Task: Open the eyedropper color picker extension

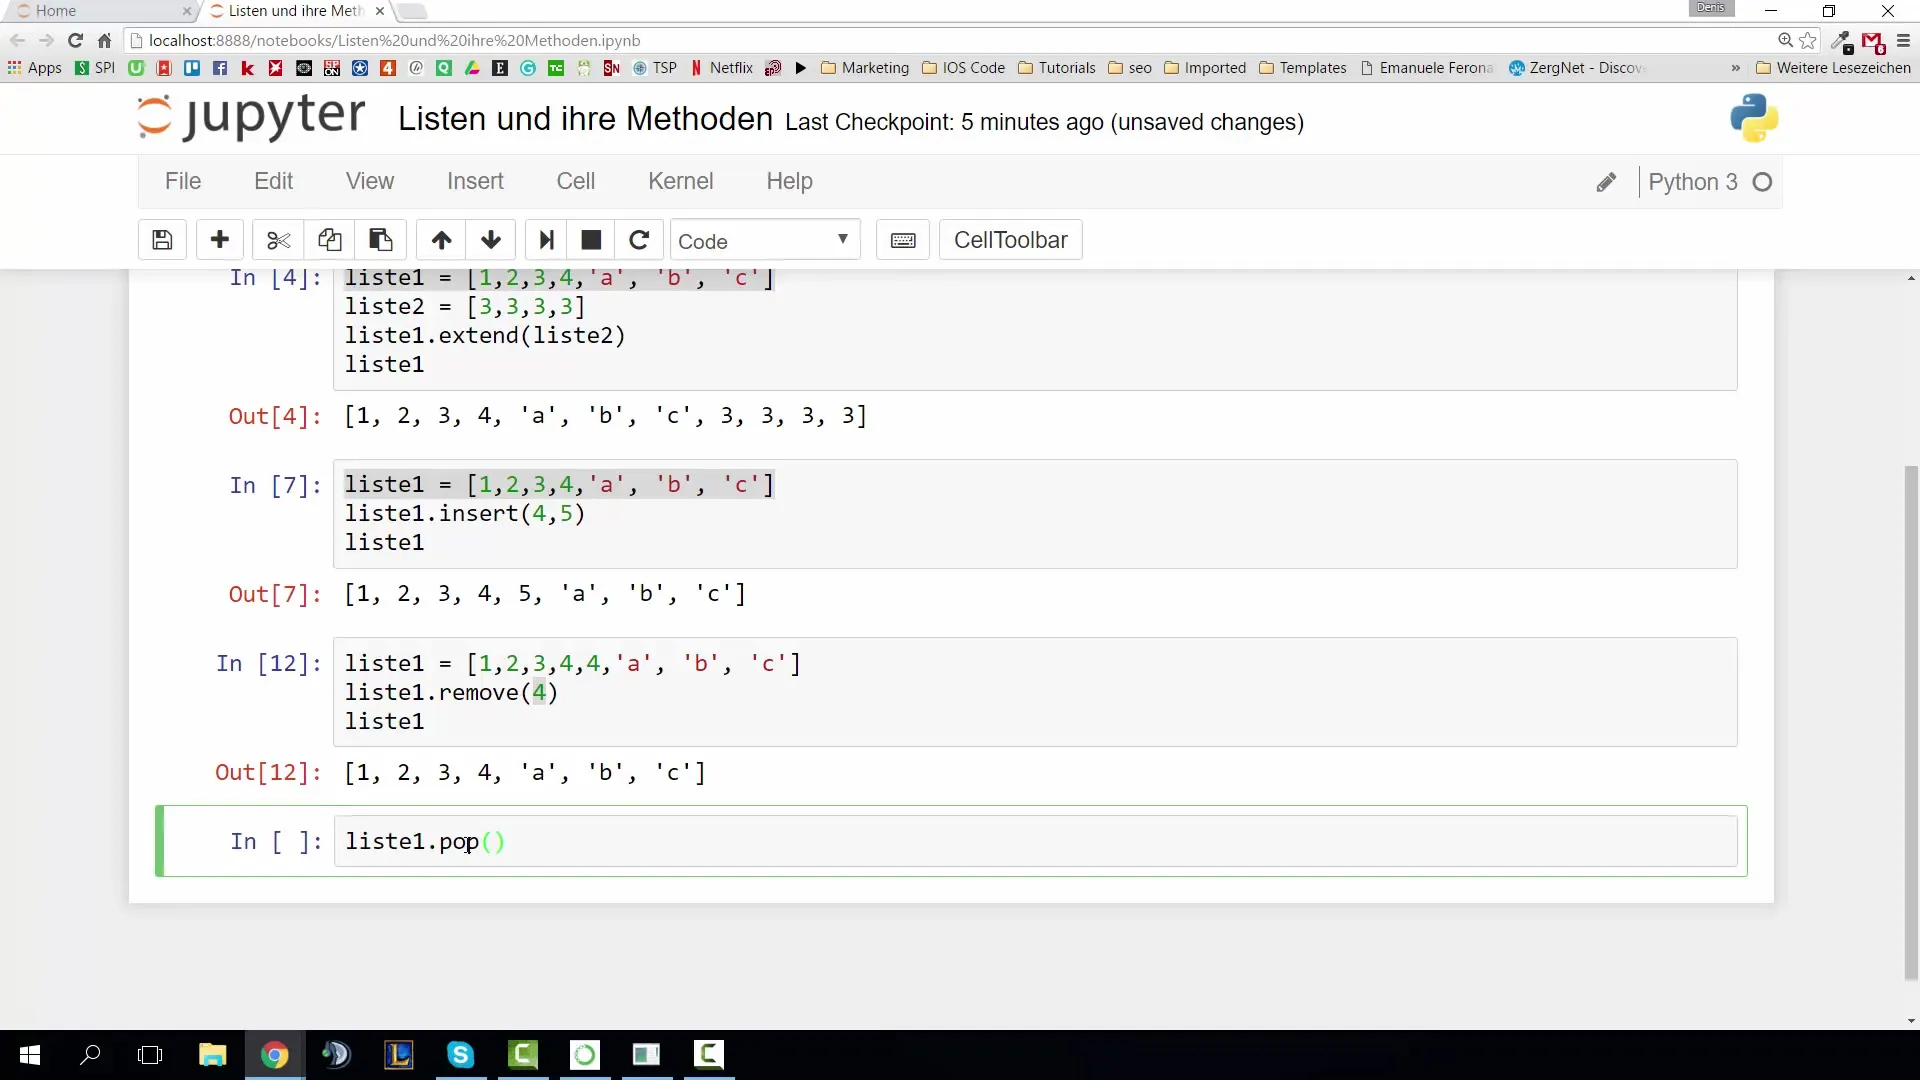Action: 1841,41
